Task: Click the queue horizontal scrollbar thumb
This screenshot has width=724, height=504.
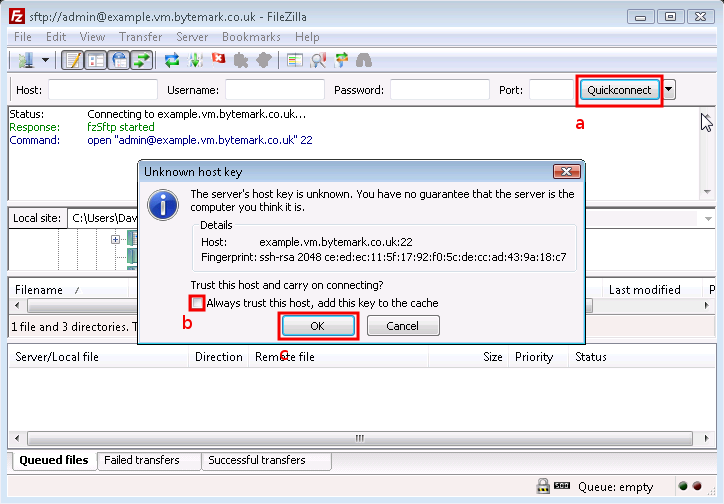Action: (x=360, y=438)
